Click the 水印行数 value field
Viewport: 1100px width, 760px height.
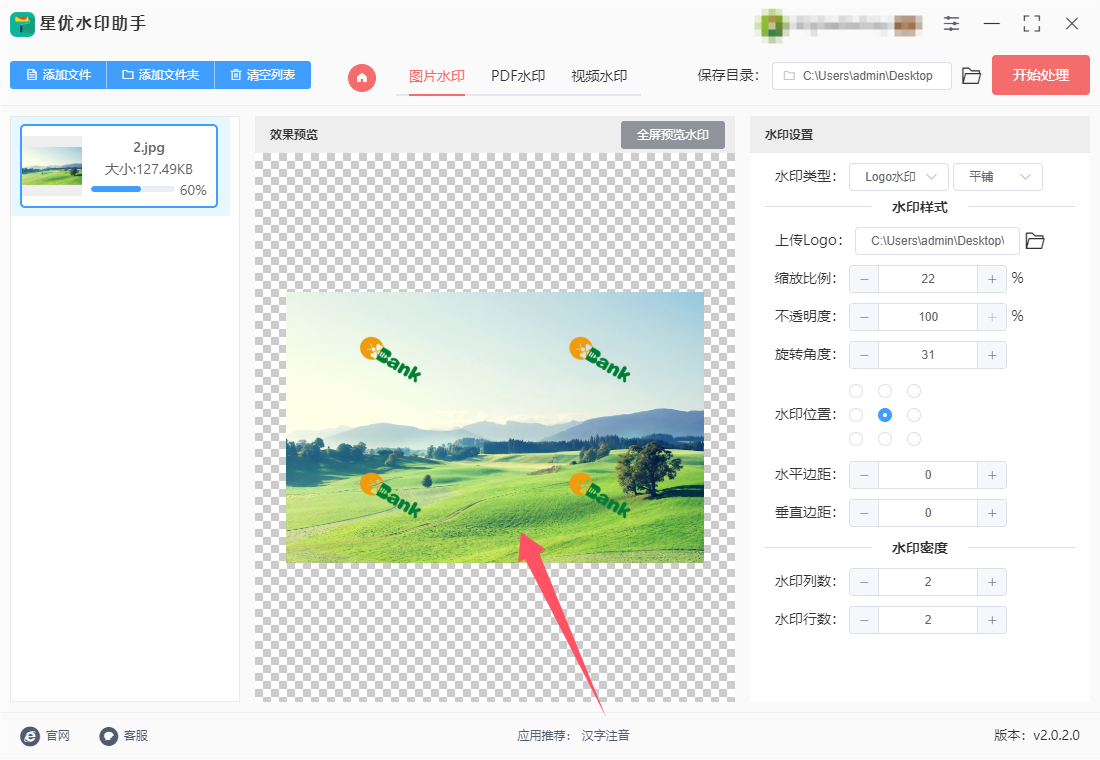pos(928,620)
